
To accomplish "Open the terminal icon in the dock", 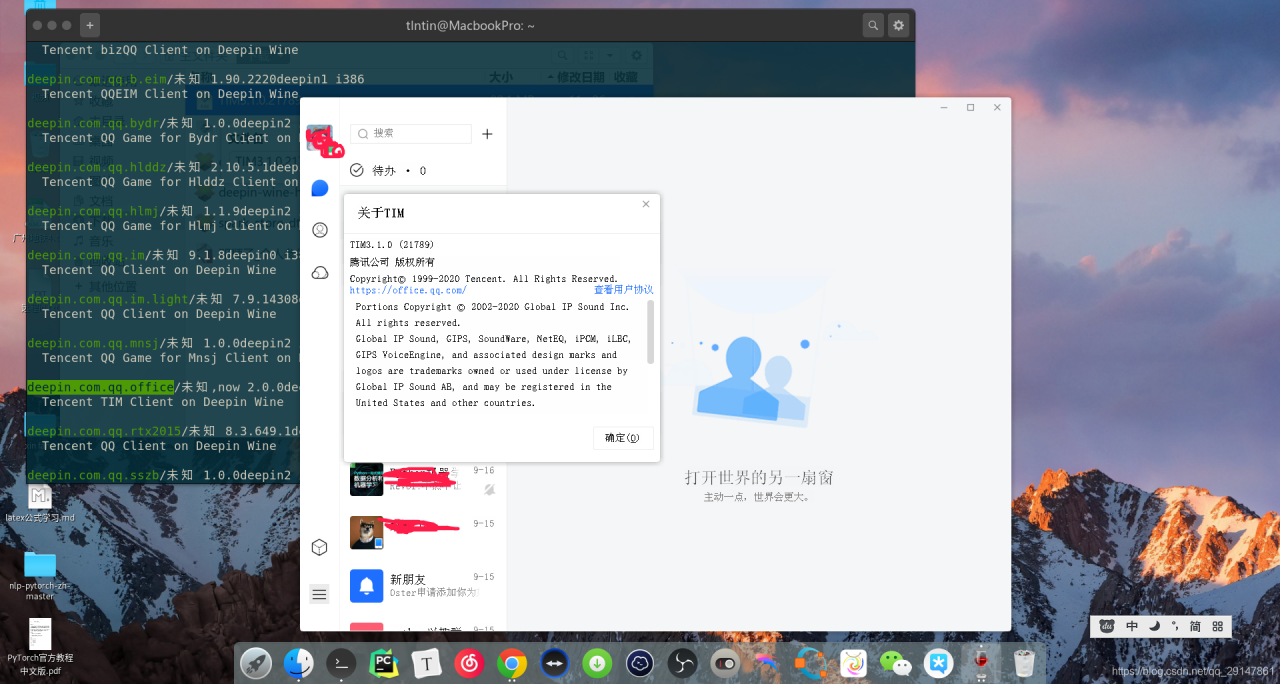I will (341, 662).
